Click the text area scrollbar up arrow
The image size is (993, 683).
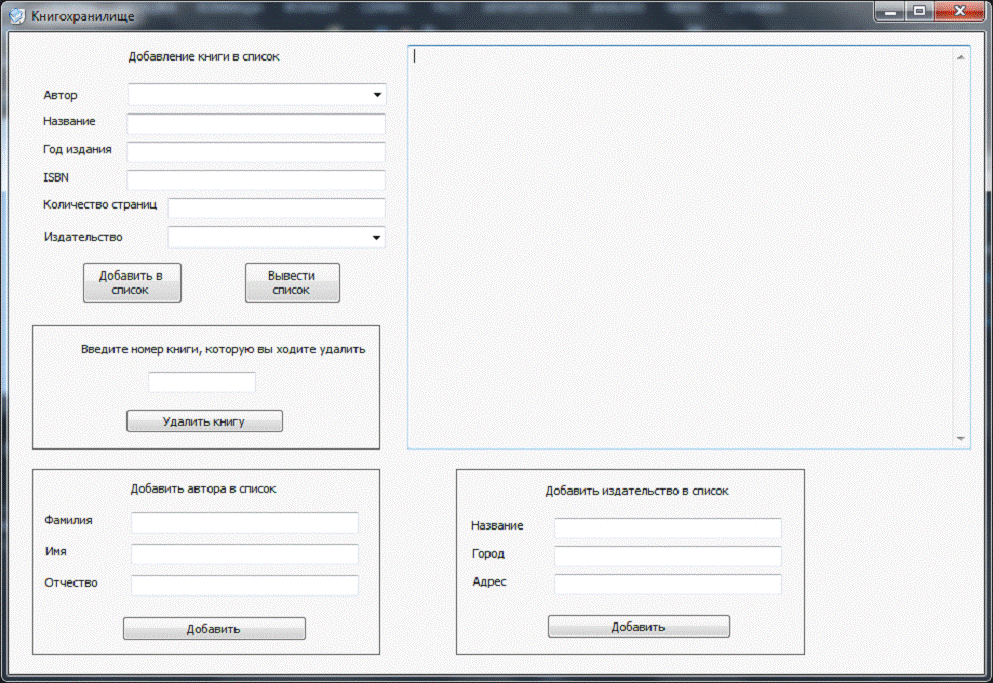coord(961,57)
